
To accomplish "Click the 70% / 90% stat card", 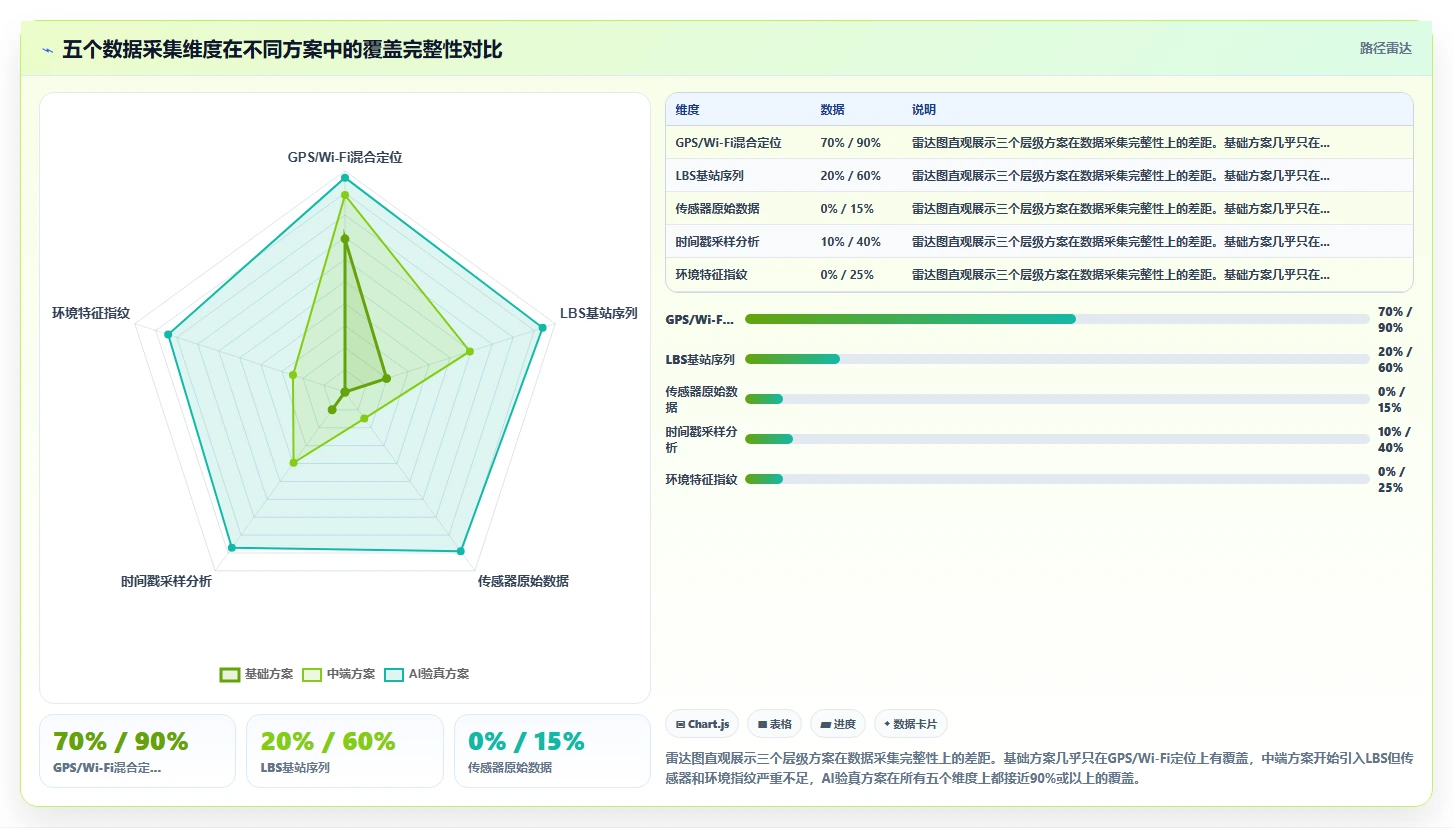I will coord(138,751).
